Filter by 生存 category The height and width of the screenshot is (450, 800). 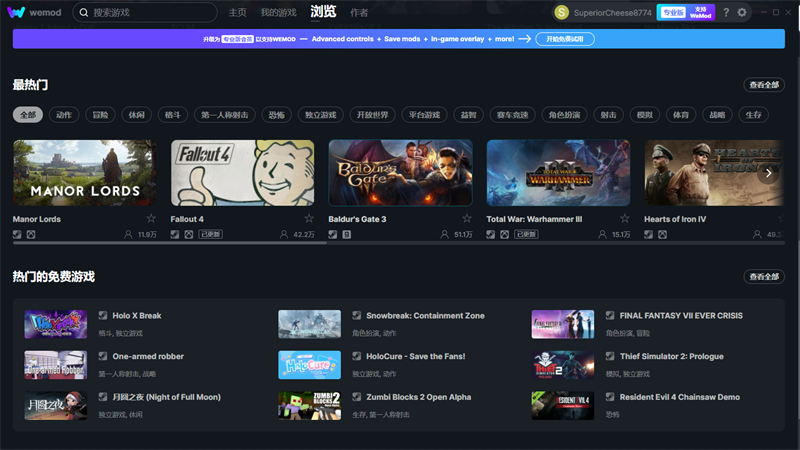[x=754, y=115]
